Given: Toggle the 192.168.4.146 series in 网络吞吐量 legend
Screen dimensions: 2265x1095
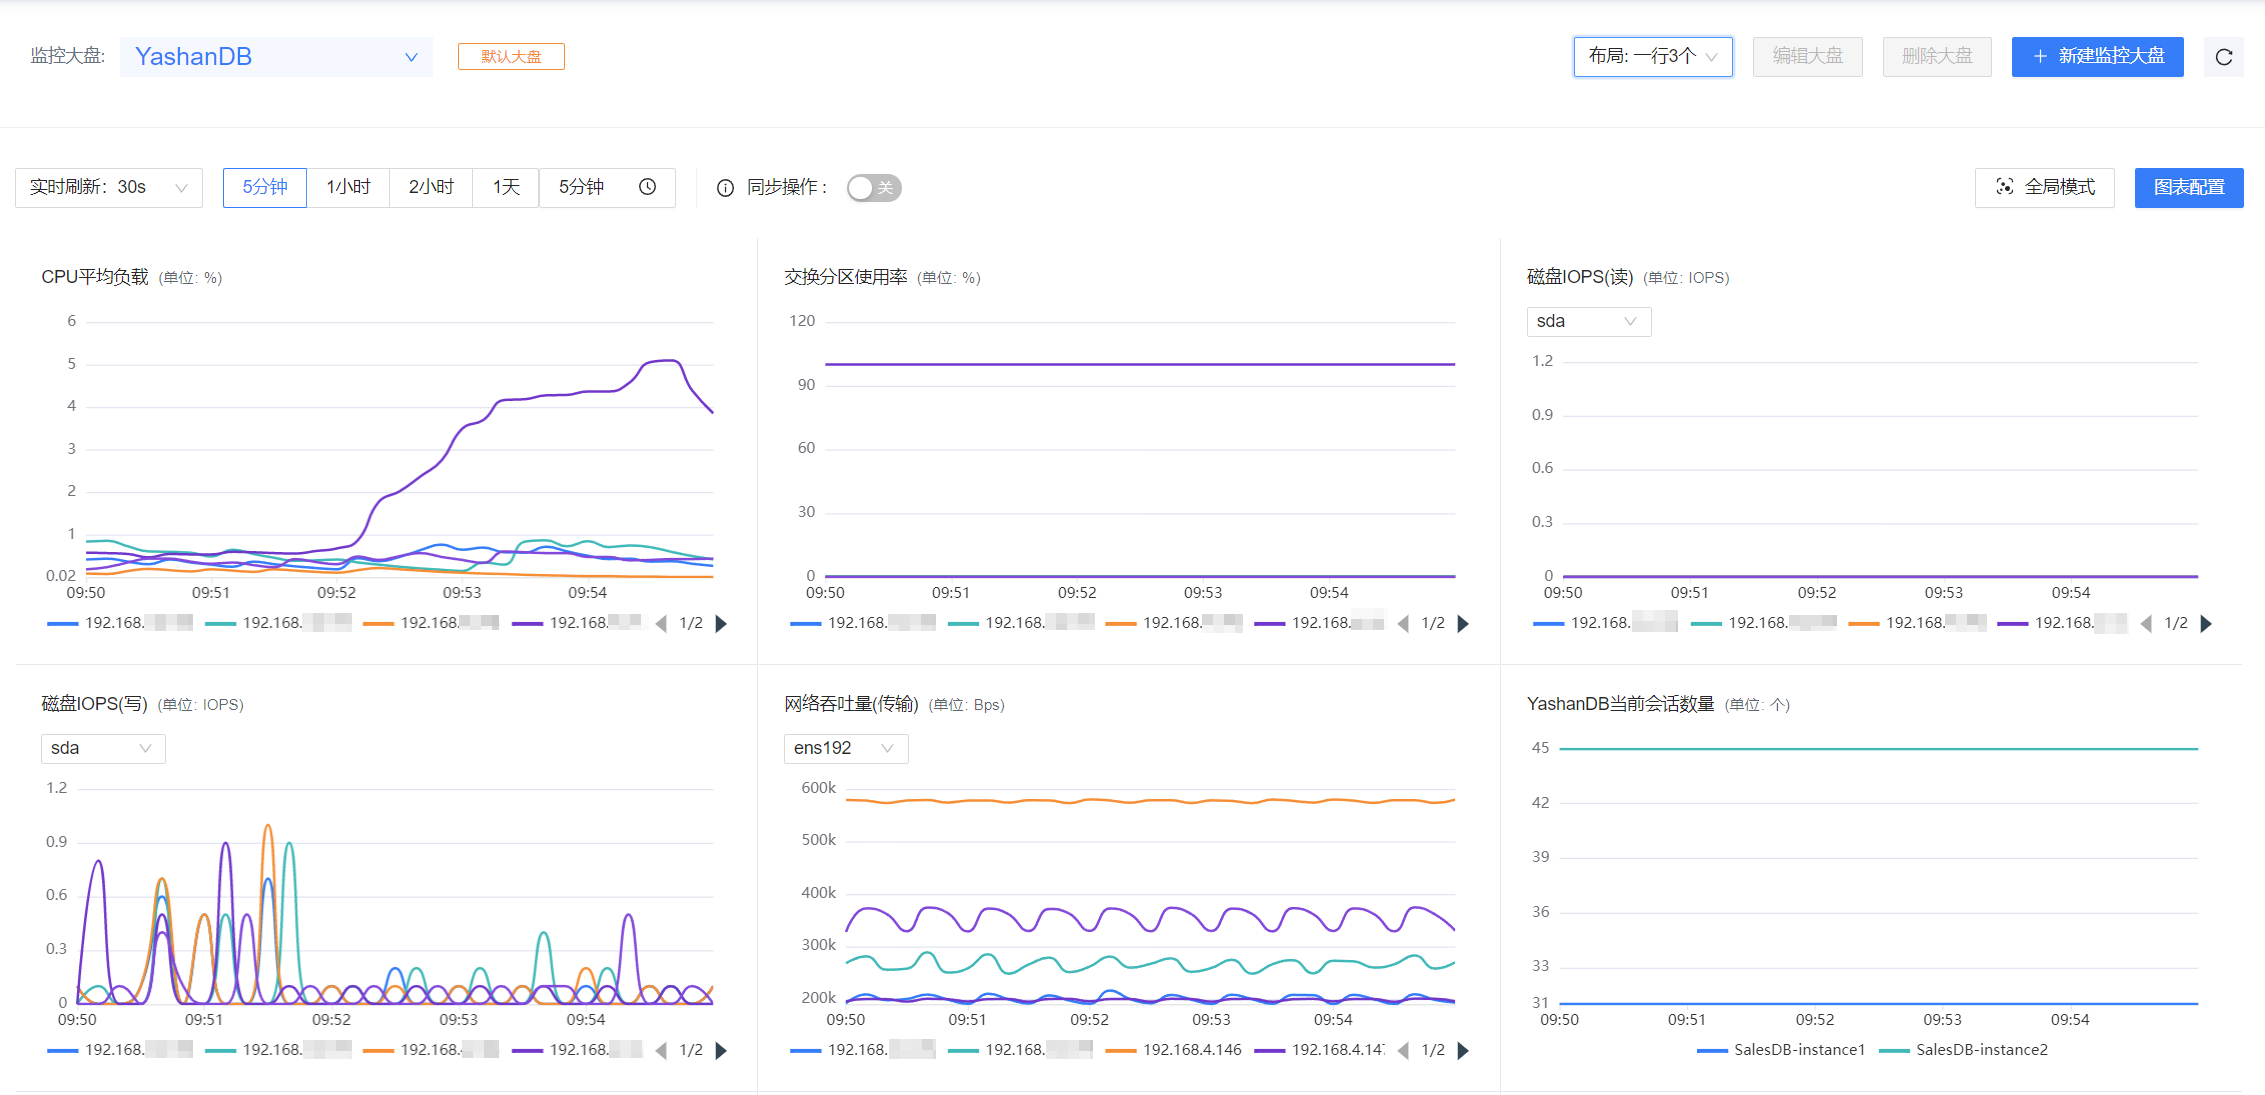Looking at the screenshot, I should (1193, 1050).
